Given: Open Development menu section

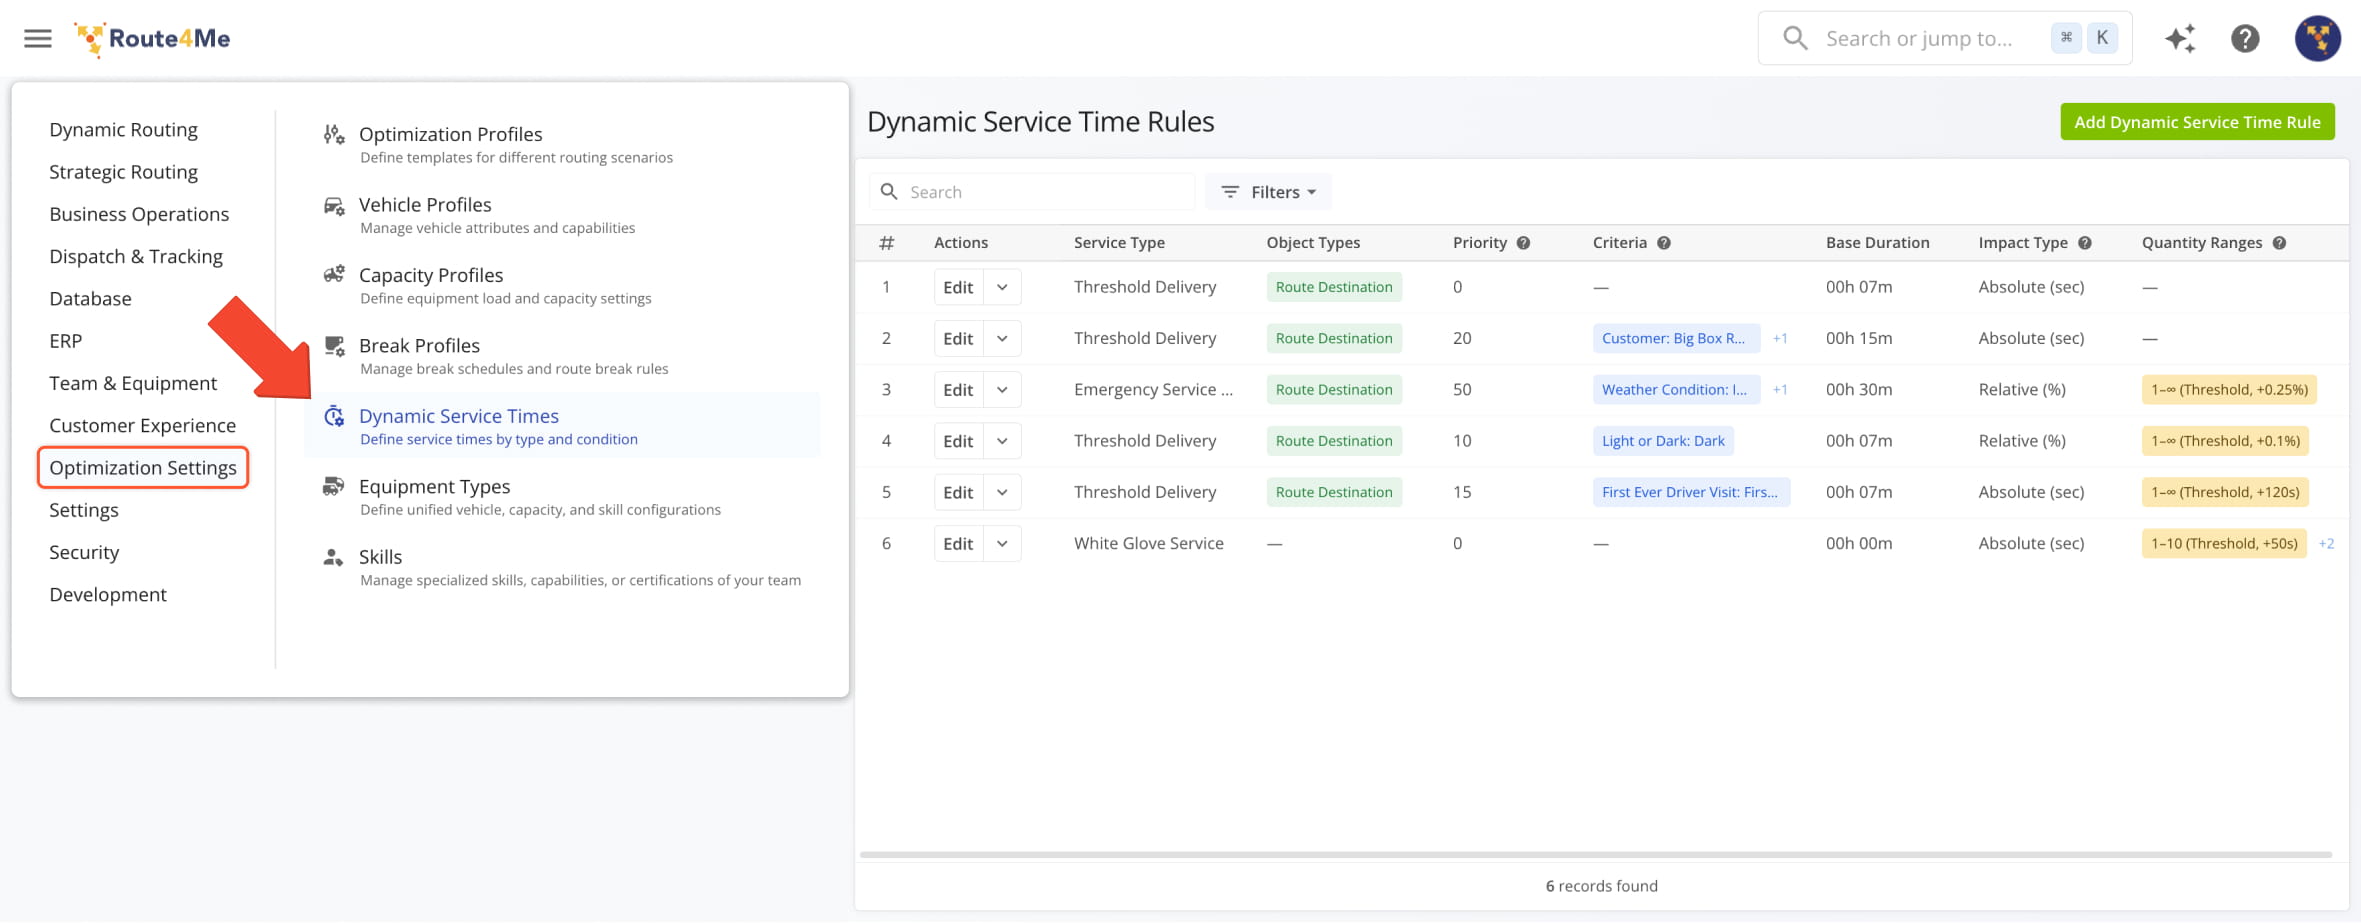Looking at the screenshot, I should tap(108, 595).
